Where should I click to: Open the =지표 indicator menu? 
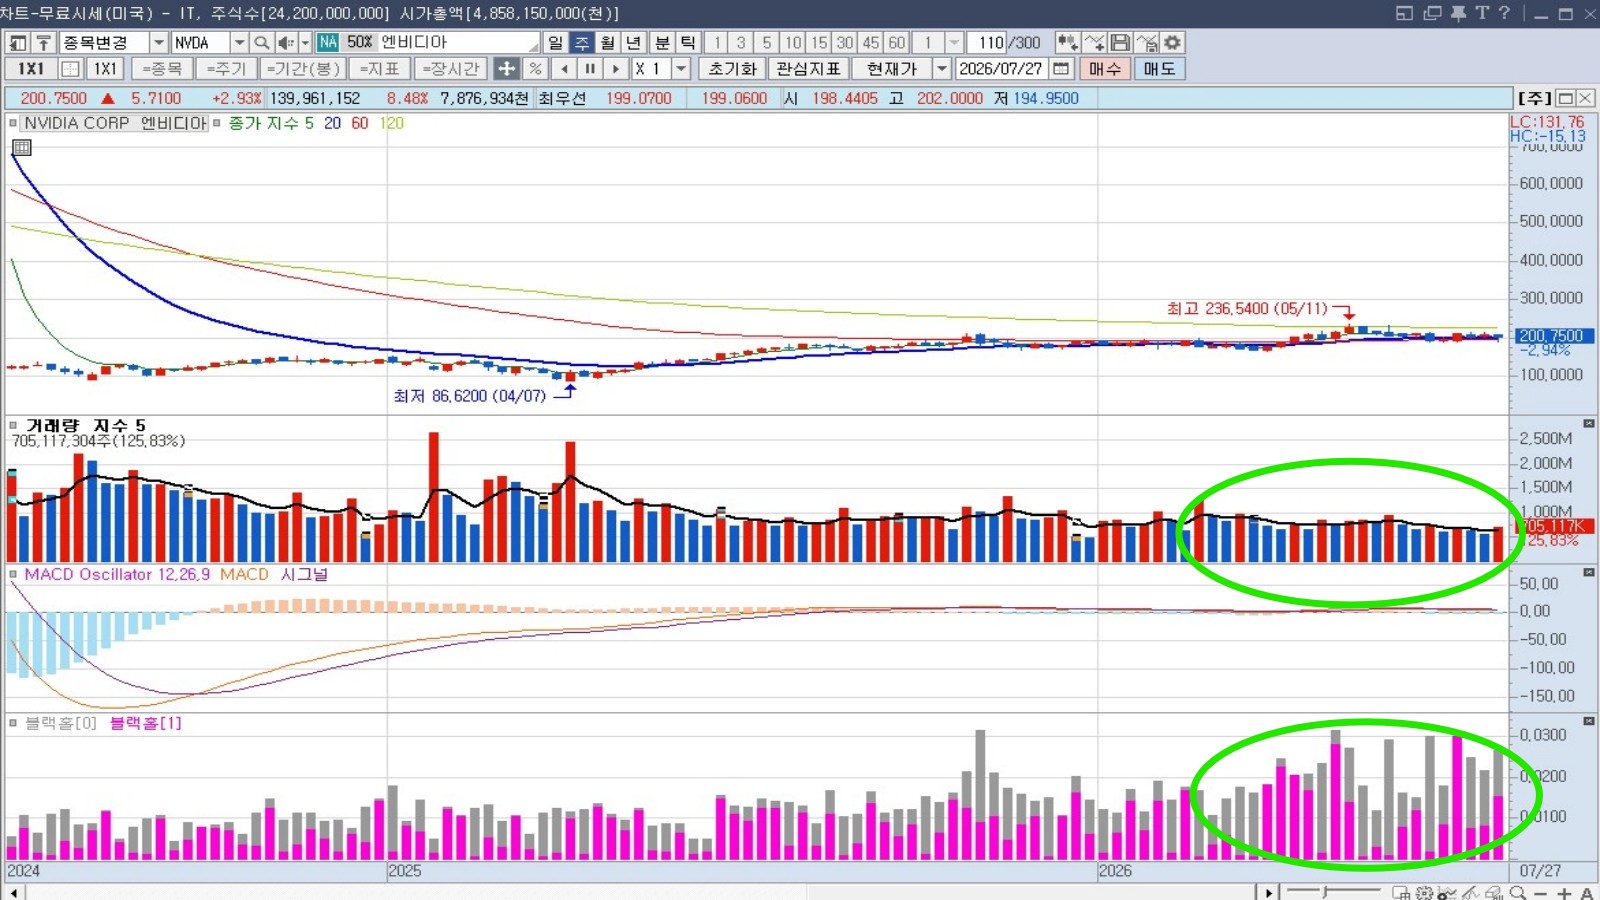coord(380,68)
